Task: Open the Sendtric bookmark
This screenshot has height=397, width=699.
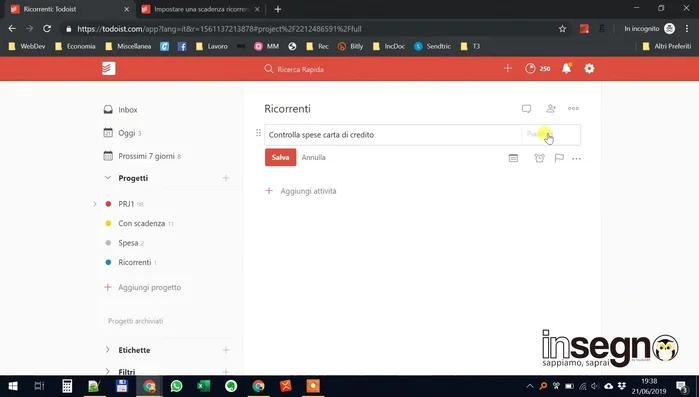Action: 432,46
